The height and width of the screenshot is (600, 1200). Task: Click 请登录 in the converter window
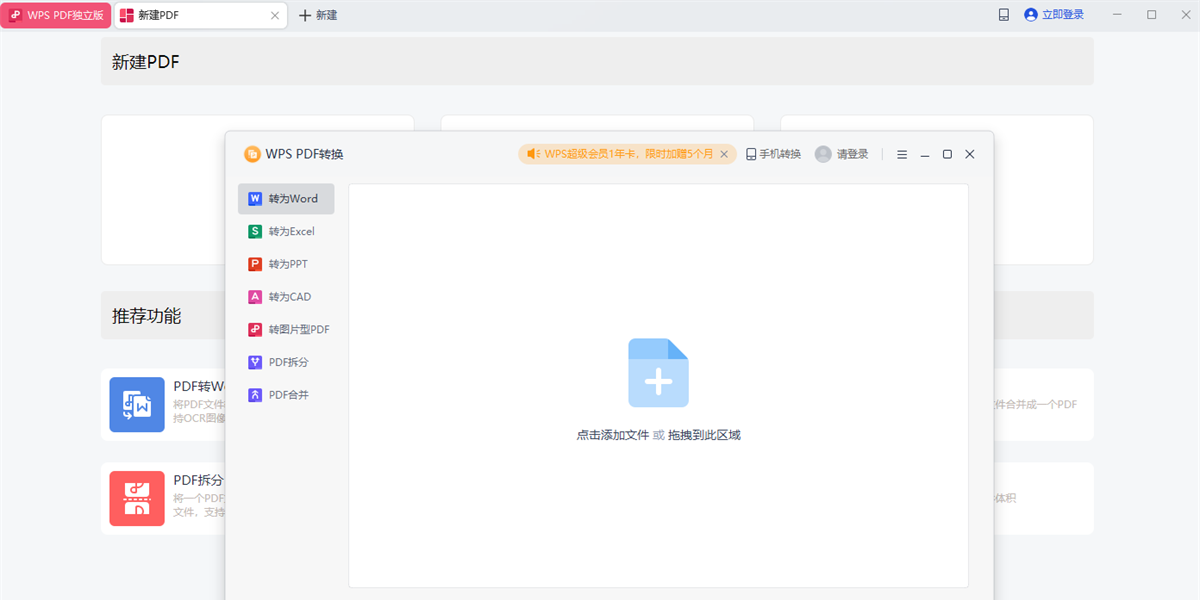pyautogui.click(x=852, y=154)
